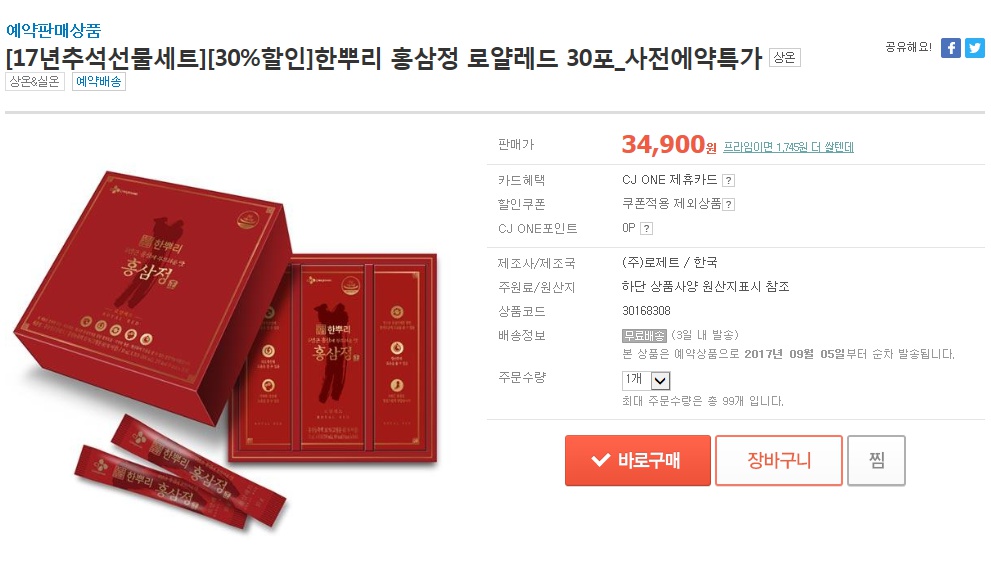Click the 상온 badge beside the product title
The height and width of the screenshot is (577, 991).
pyautogui.click(x=784, y=58)
